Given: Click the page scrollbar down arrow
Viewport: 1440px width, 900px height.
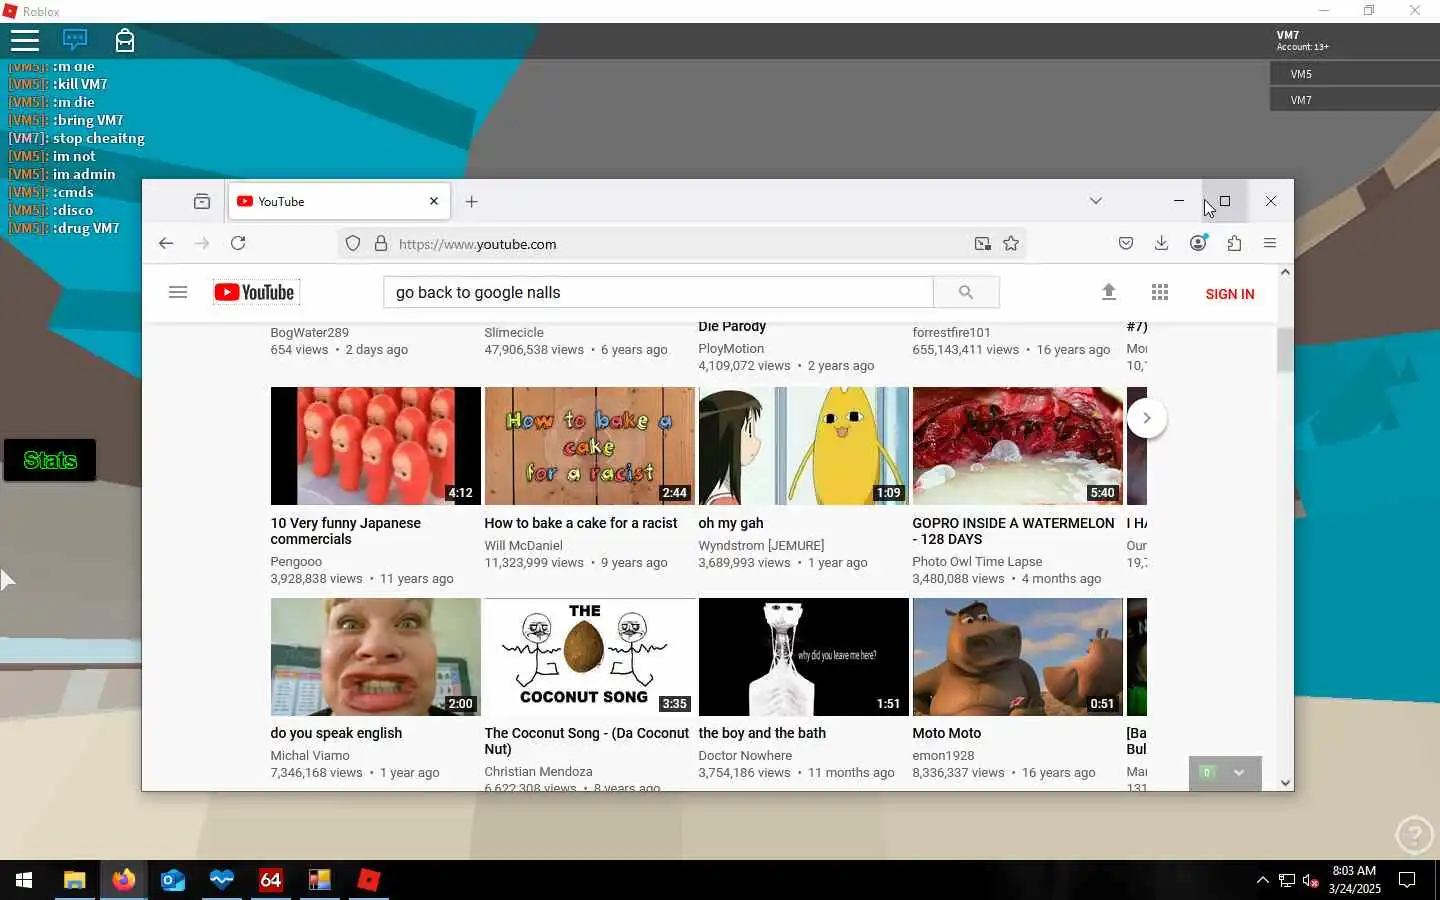Looking at the screenshot, I should coord(1286,783).
